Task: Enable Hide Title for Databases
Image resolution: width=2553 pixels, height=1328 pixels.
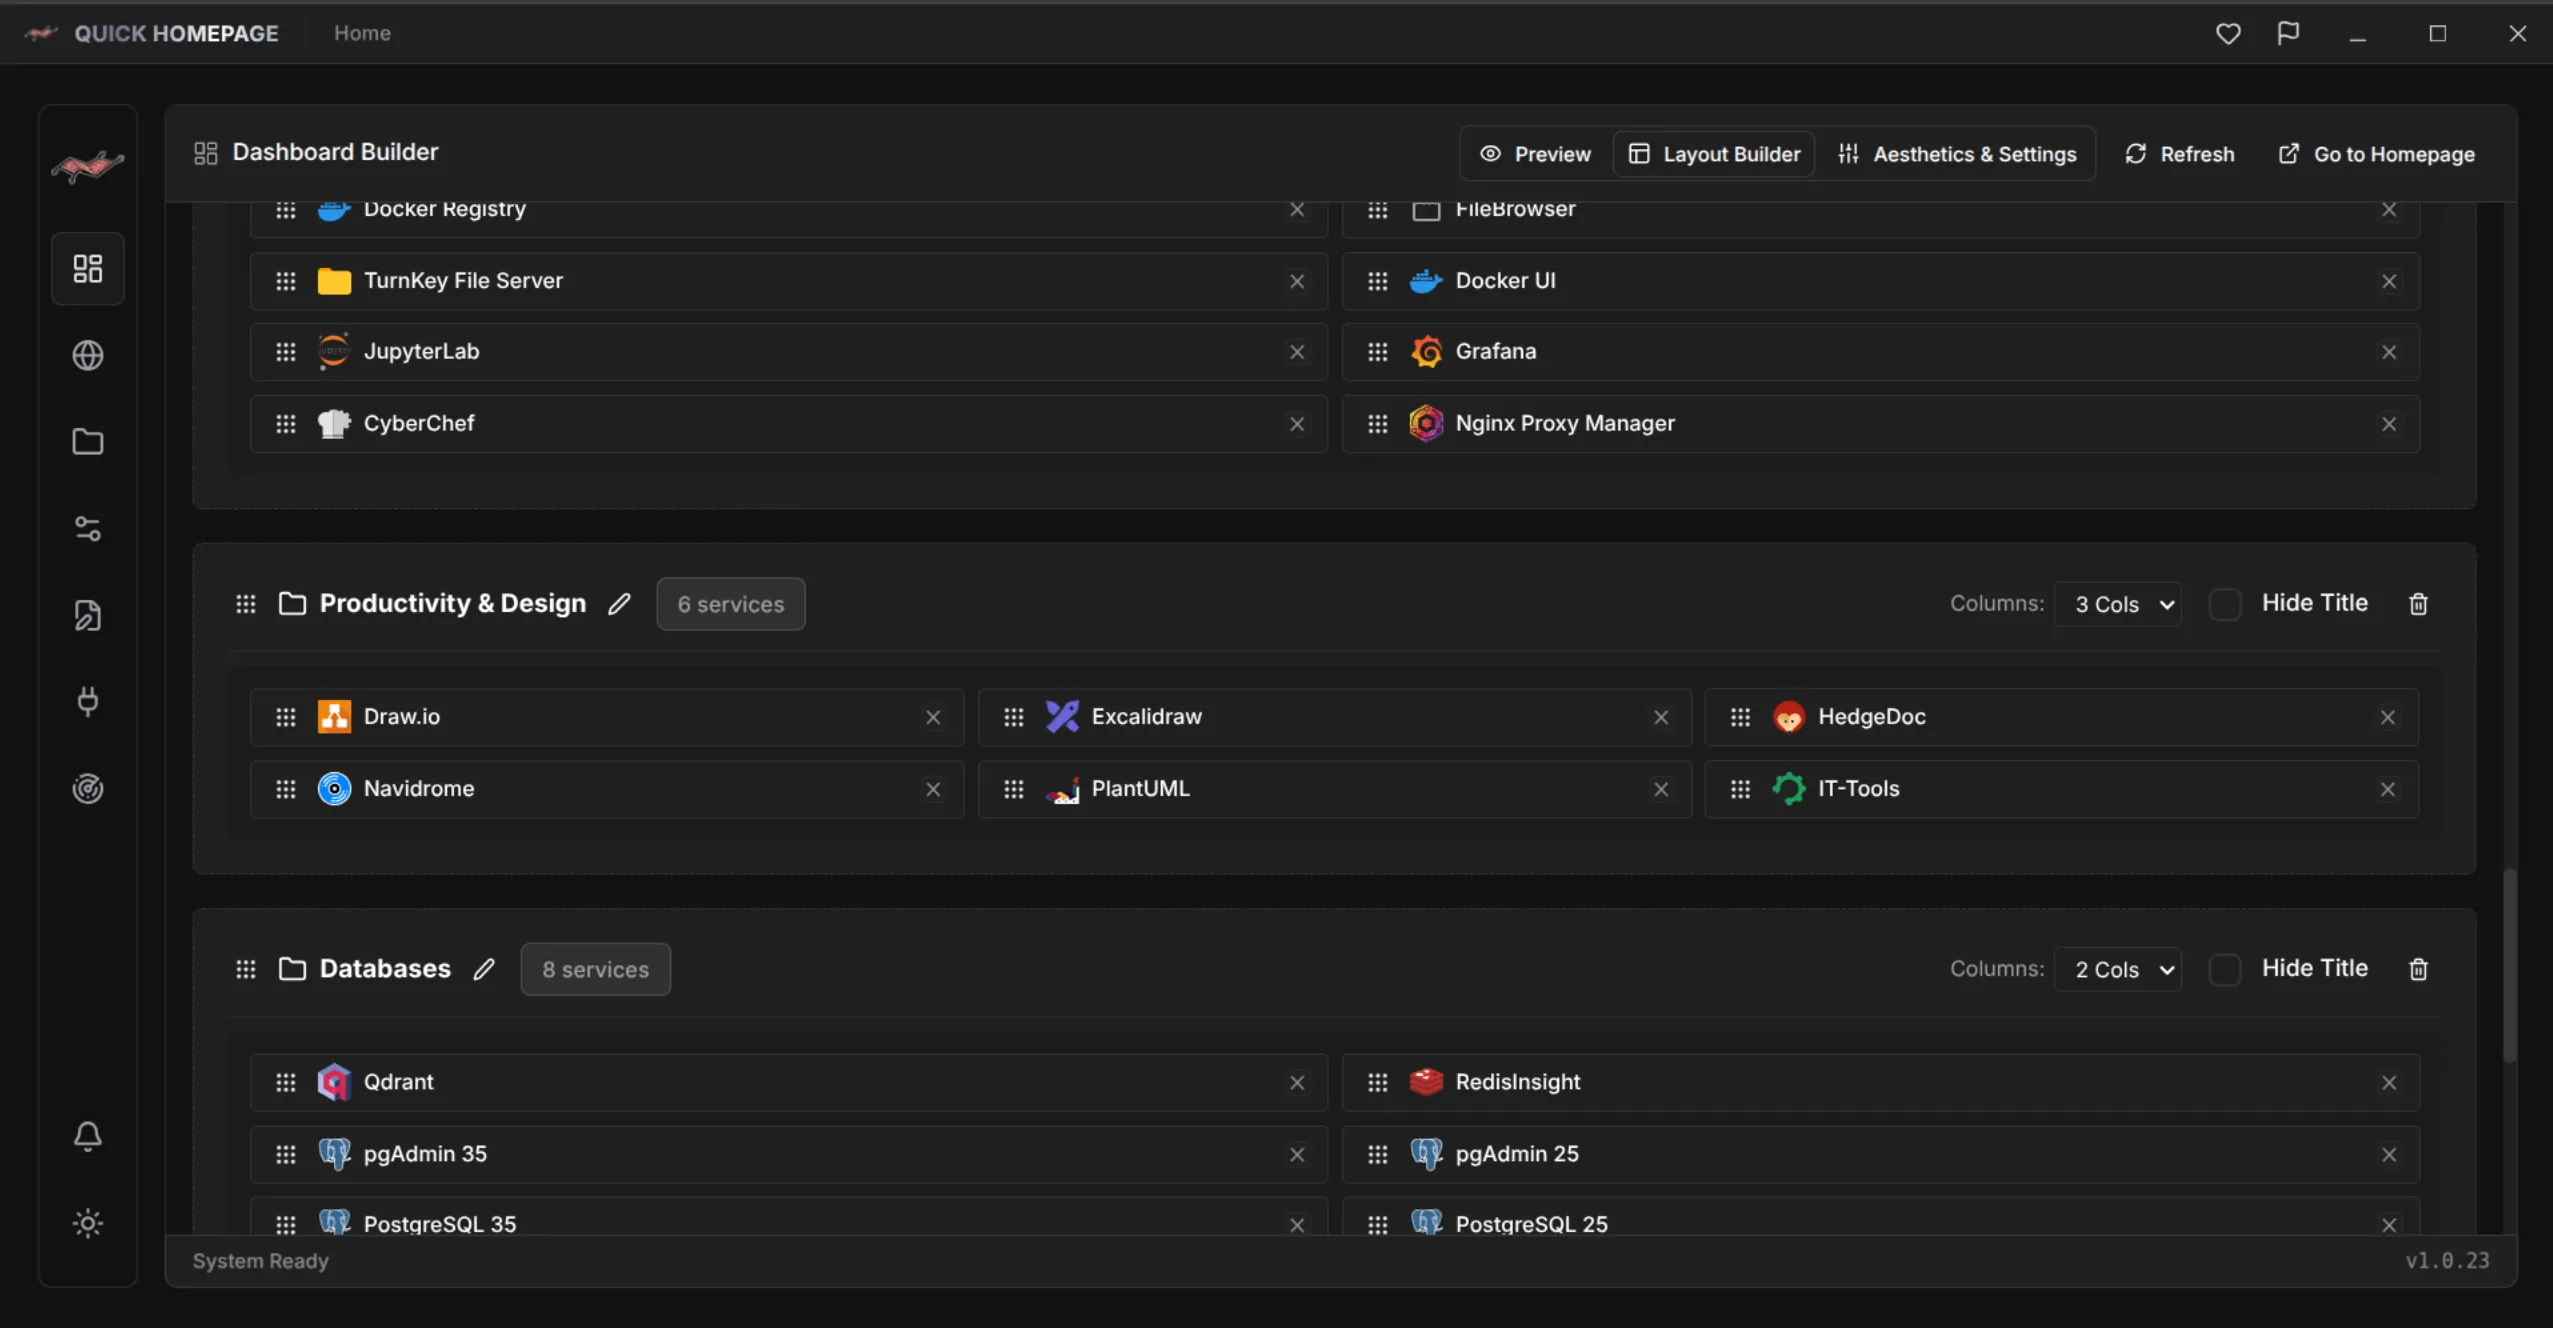Action: pos(2224,969)
